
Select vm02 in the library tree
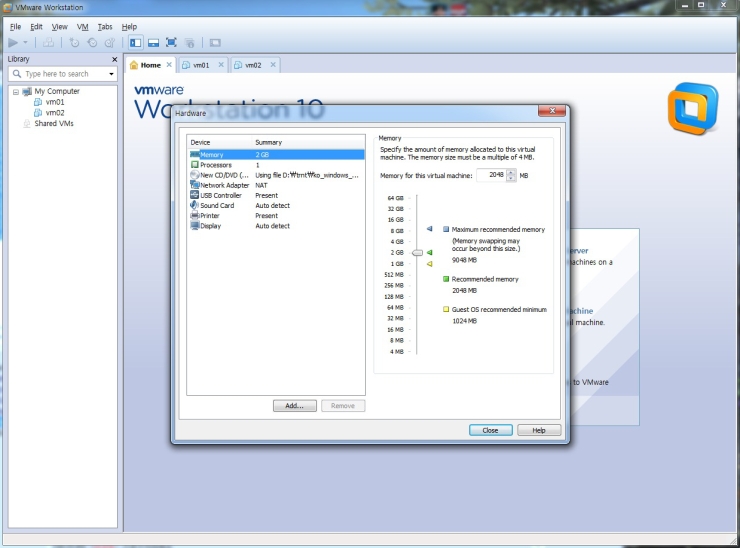[55, 113]
